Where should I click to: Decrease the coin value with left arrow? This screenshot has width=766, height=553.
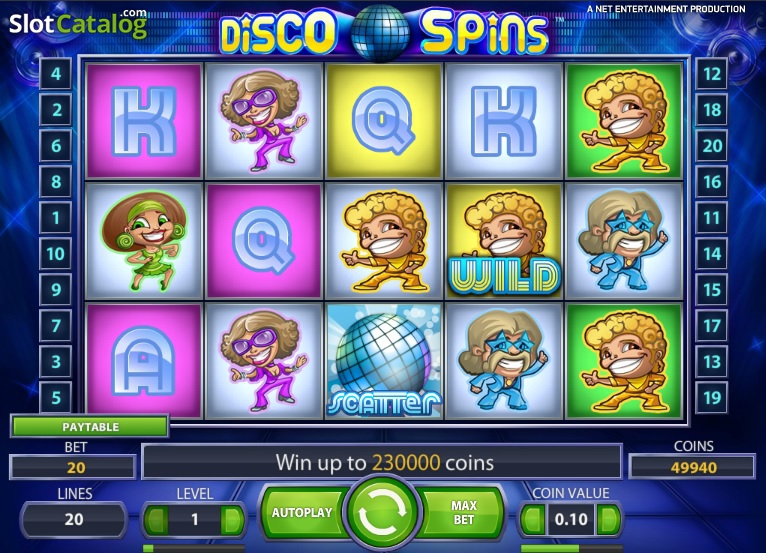click(532, 519)
